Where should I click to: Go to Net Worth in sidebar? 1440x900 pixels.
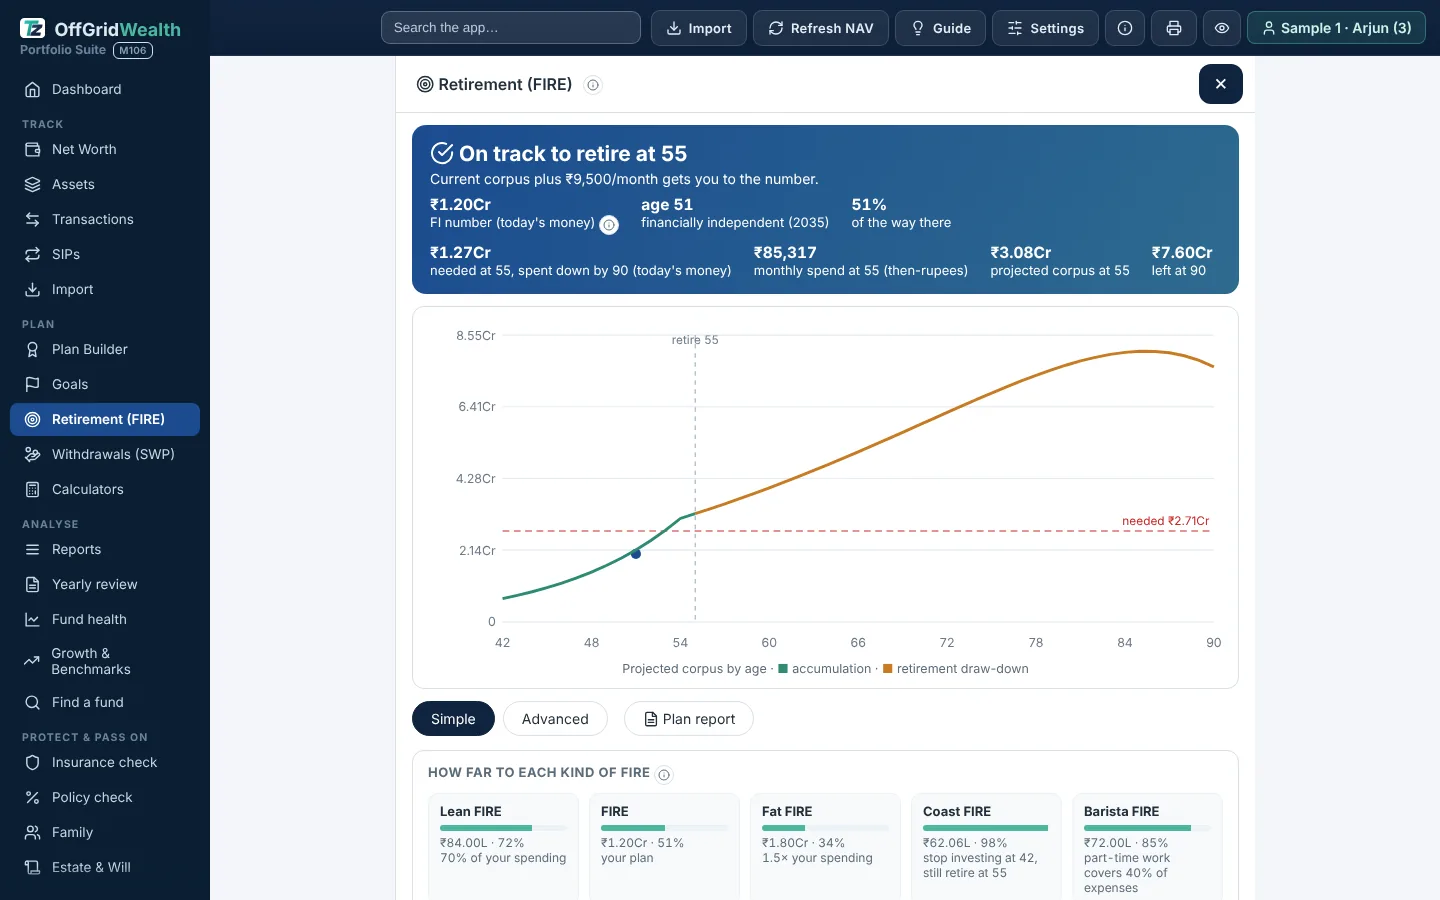point(105,149)
